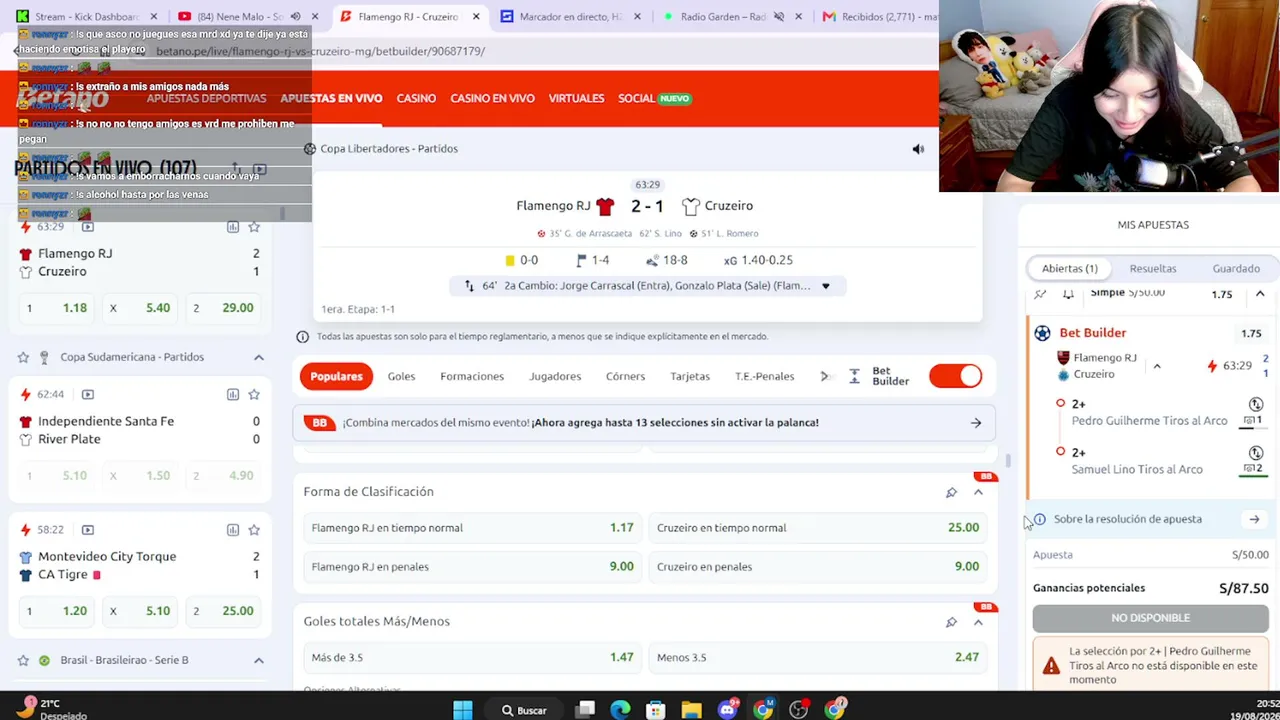Select the Goles market tab
The width and height of the screenshot is (1280, 720).
pos(401,376)
